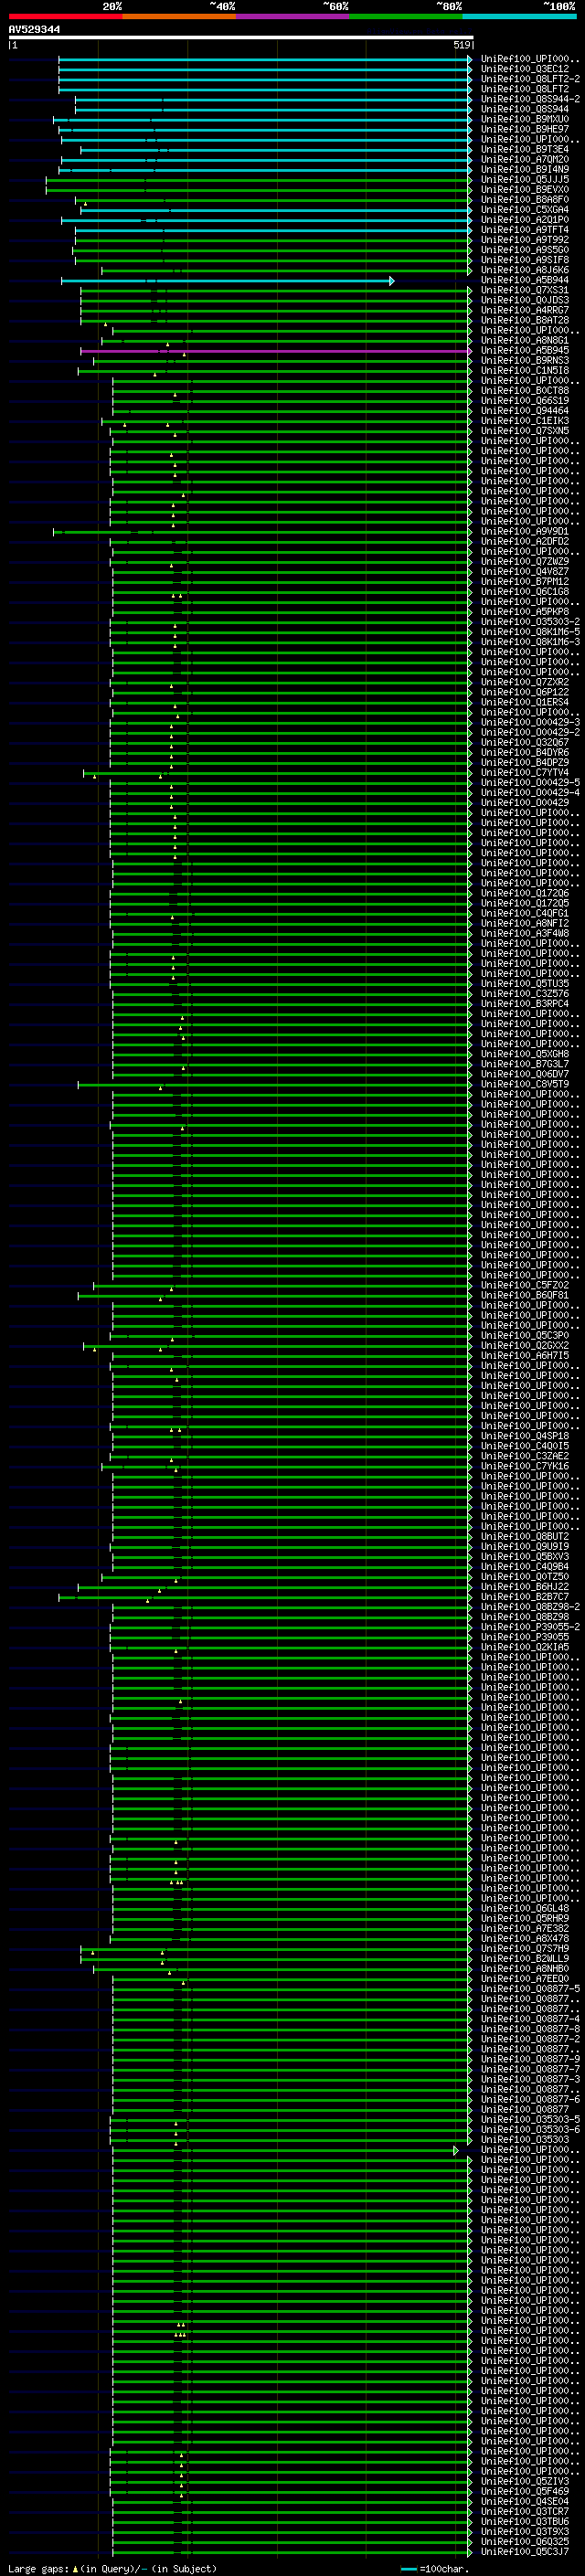Image resolution: width=585 pixels, height=2576 pixels.
Task: Select hit label UniRef100_B3RPC4
Action: (525, 1004)
